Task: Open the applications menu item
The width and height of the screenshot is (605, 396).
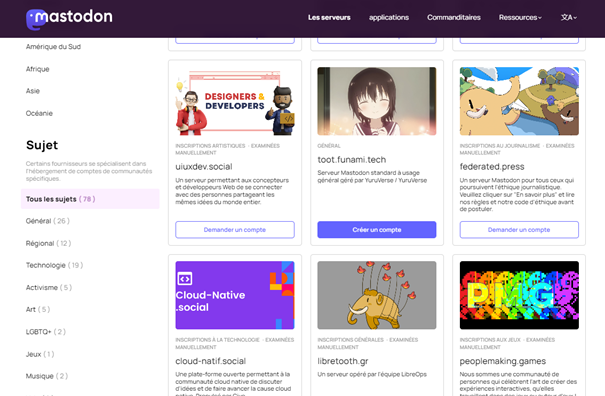Action: pos(389,17)
